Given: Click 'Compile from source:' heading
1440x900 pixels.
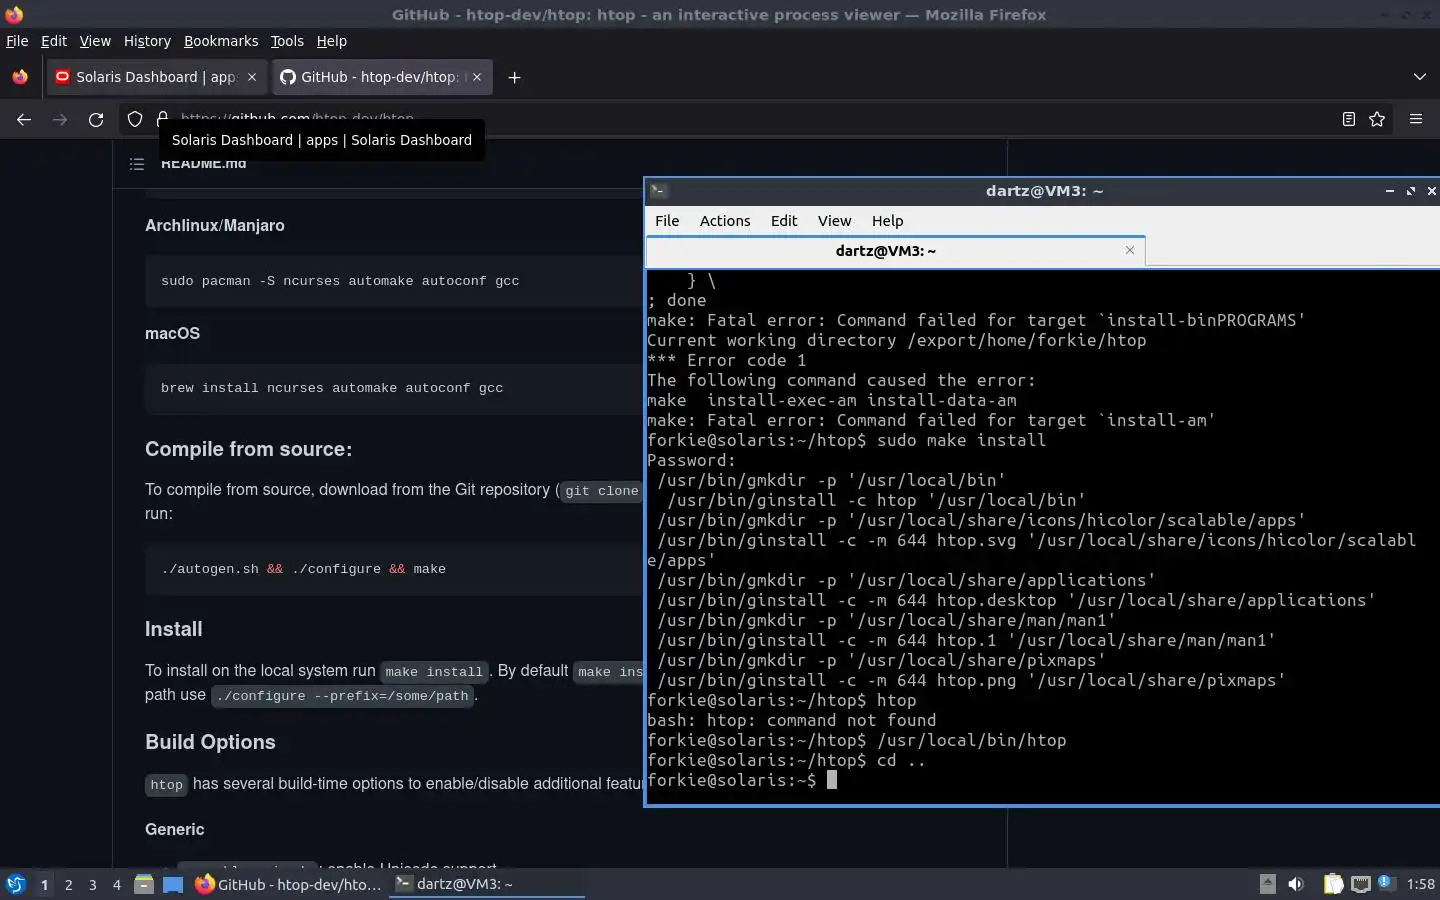Looking at the screenshot, I should point(248,449).
